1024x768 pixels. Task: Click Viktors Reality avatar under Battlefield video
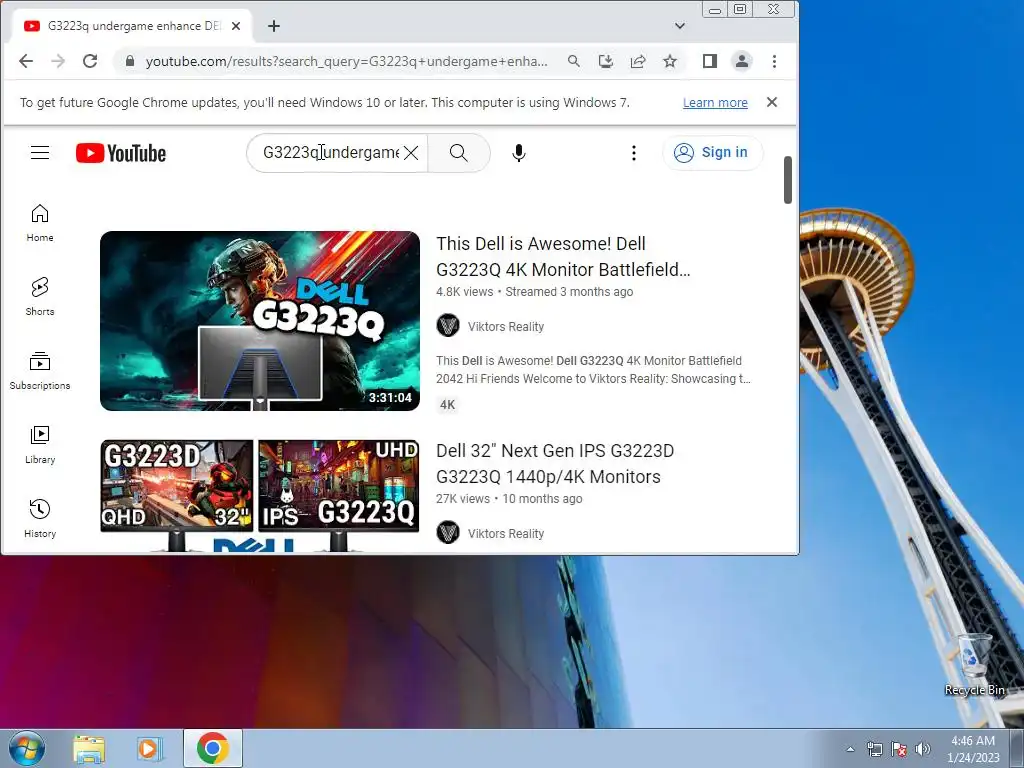[x=448, y=325]
